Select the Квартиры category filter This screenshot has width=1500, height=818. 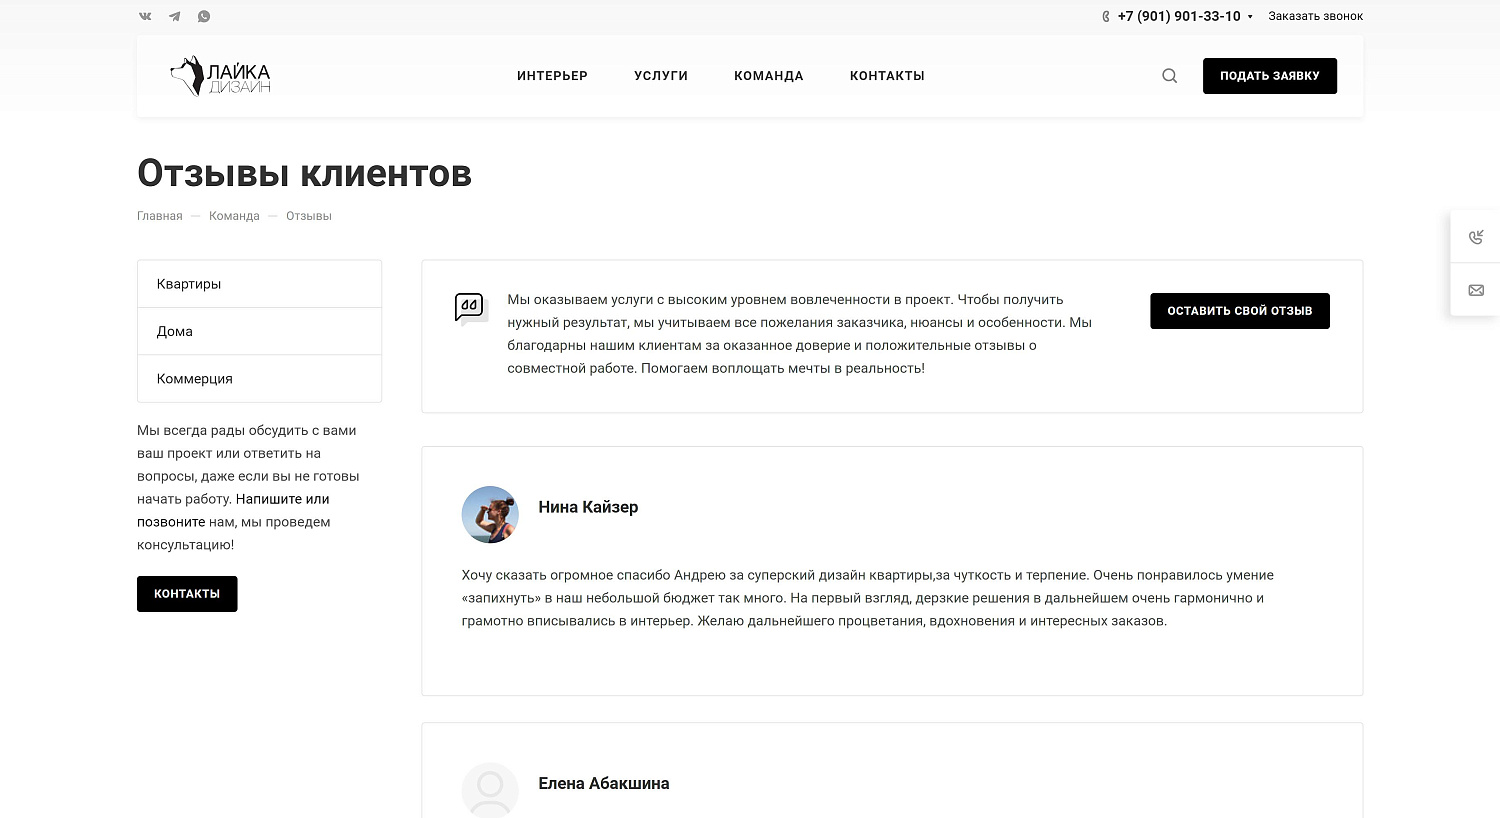tap(188, 283)
